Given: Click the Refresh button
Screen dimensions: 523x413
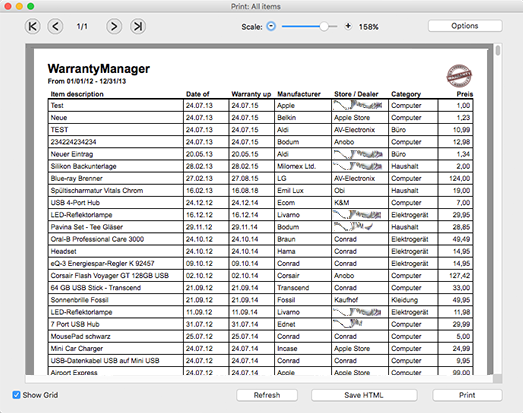Looking at the screenshot, I should tap(267, 395).
